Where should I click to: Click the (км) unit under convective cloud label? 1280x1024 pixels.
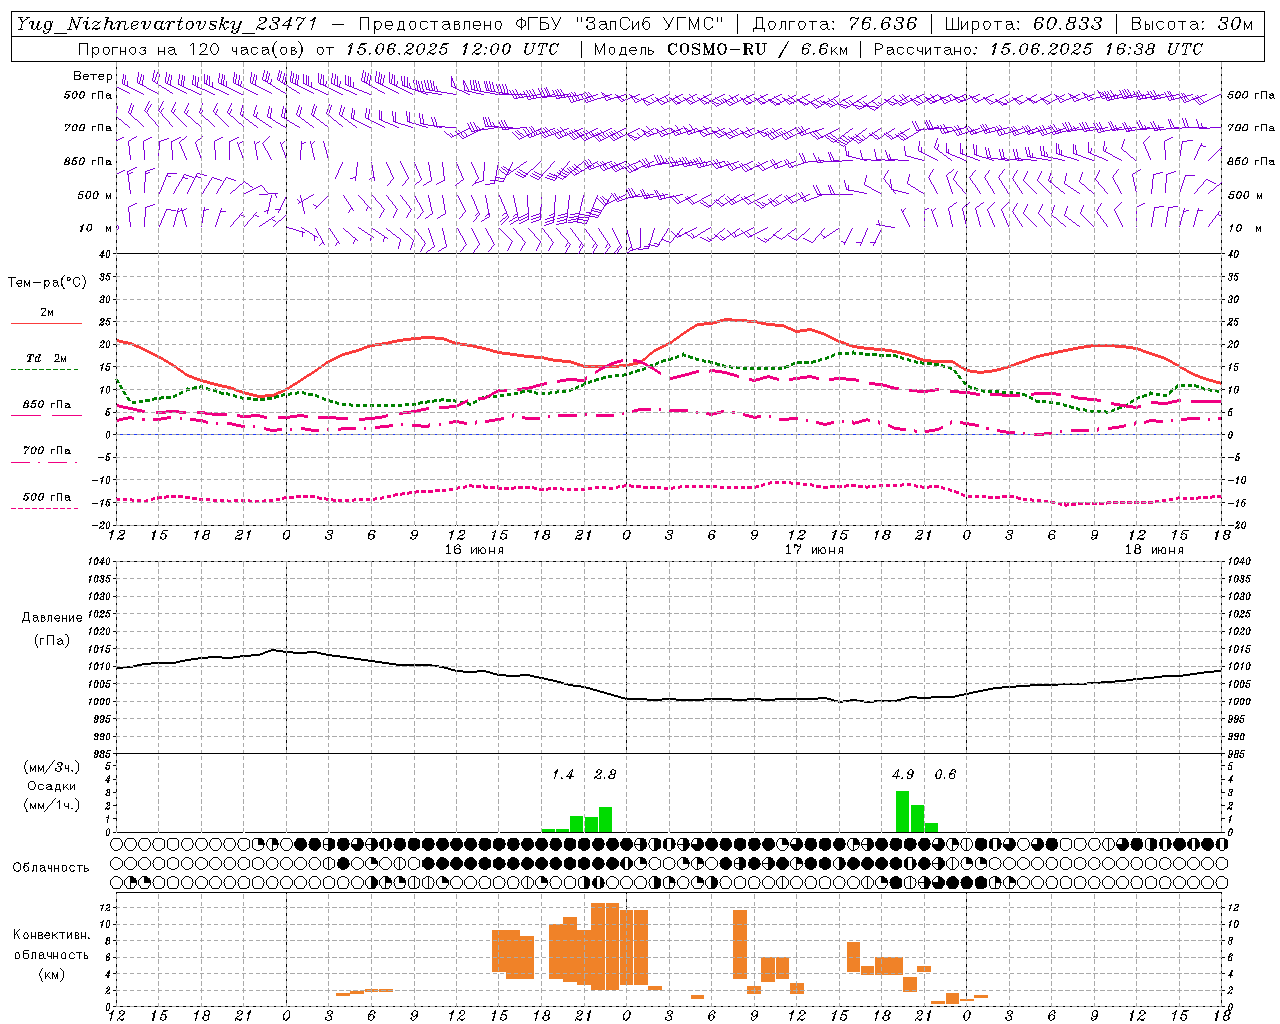51,974
